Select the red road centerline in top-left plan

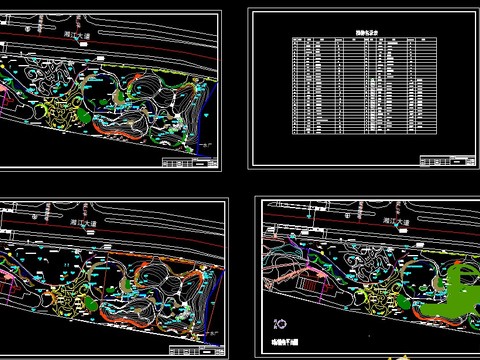click(108, 44)
